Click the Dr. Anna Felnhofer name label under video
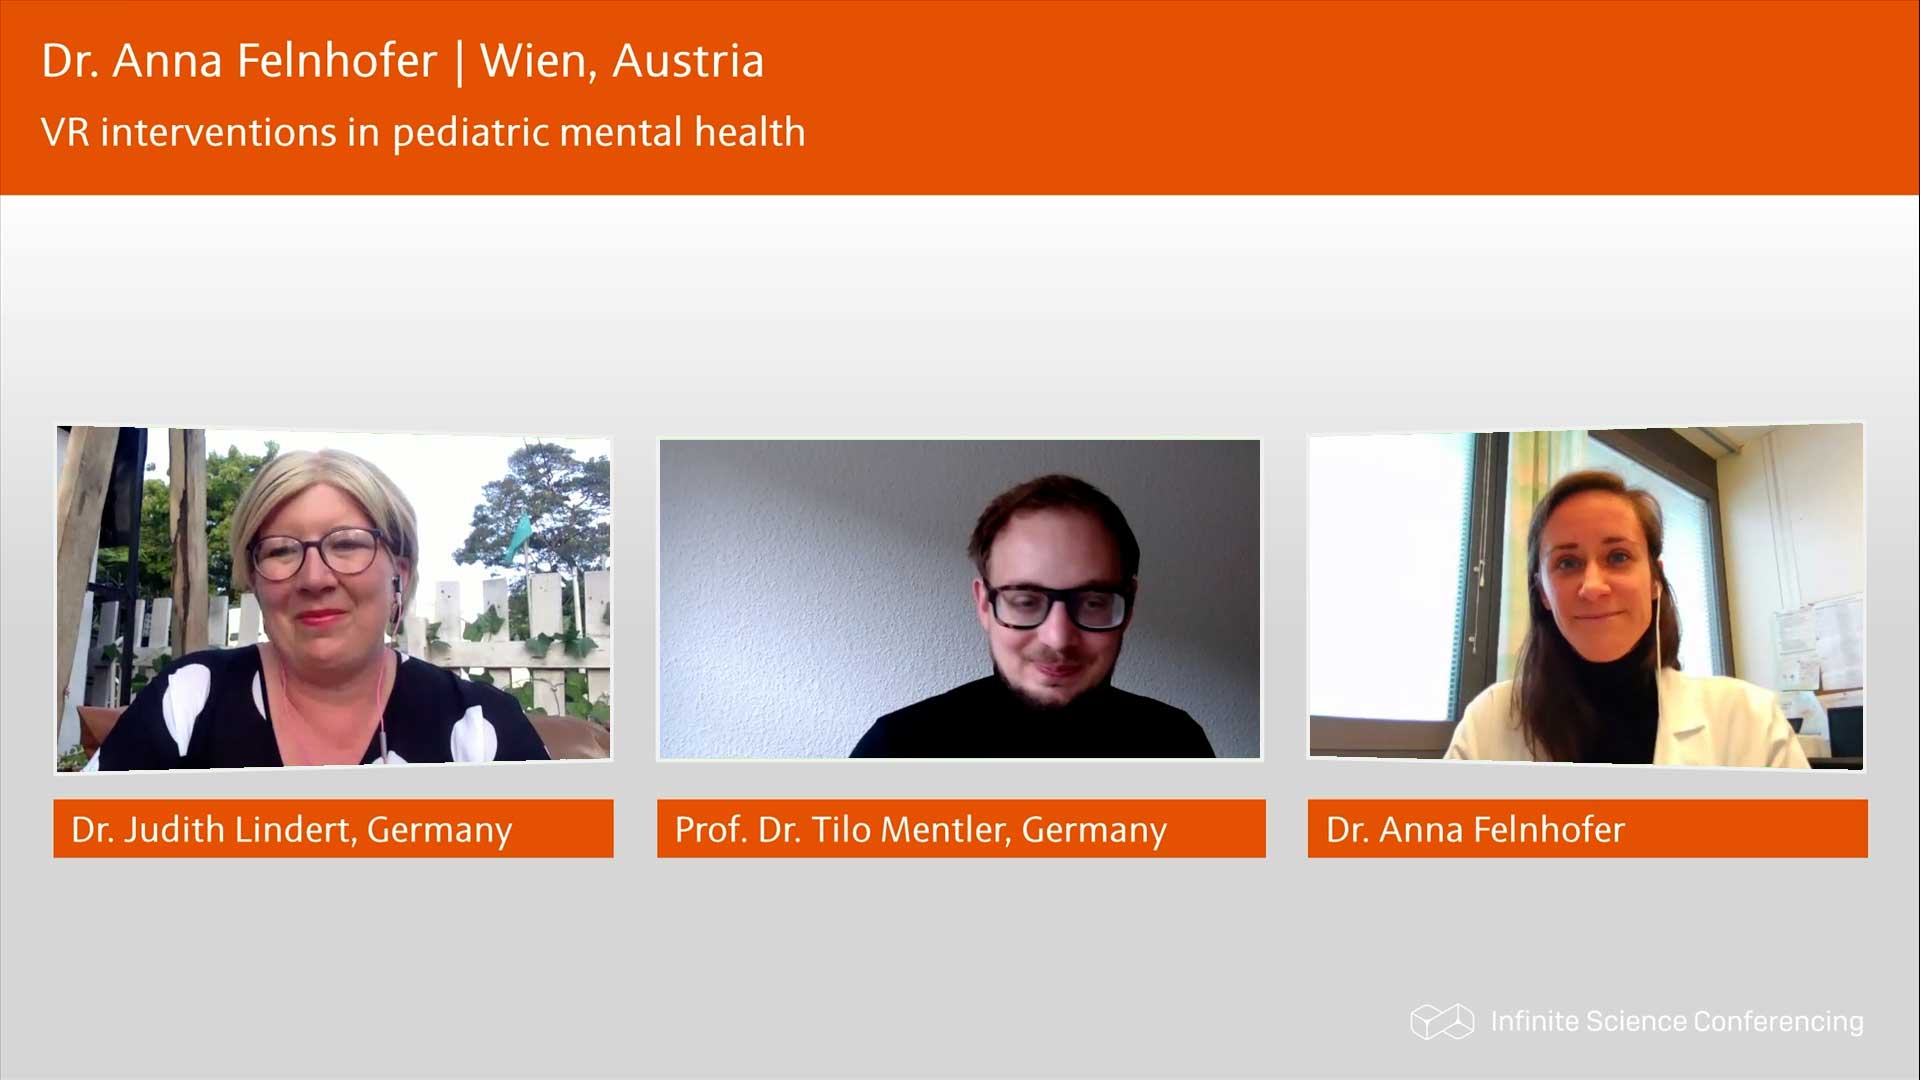The width and height of the screenshot is (1920, 1080). pyautogui.click(x=1587, y=828)
